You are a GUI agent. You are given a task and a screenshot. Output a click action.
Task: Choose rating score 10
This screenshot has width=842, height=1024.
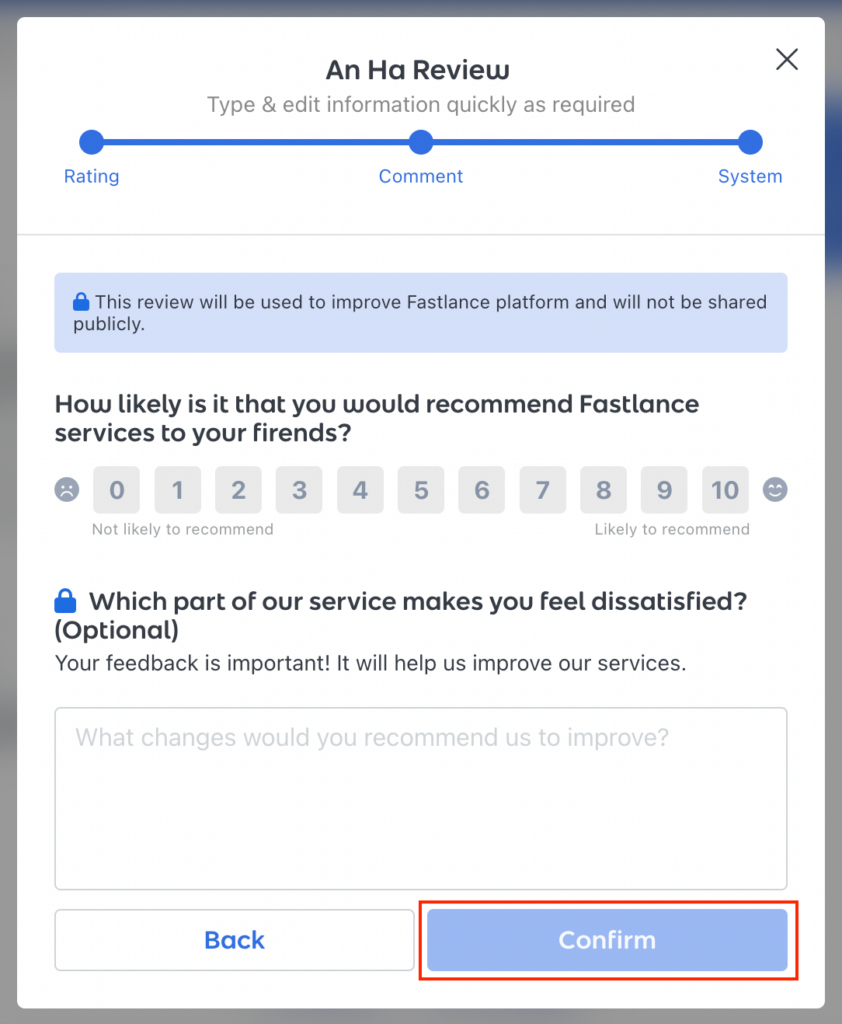(725, 490)
